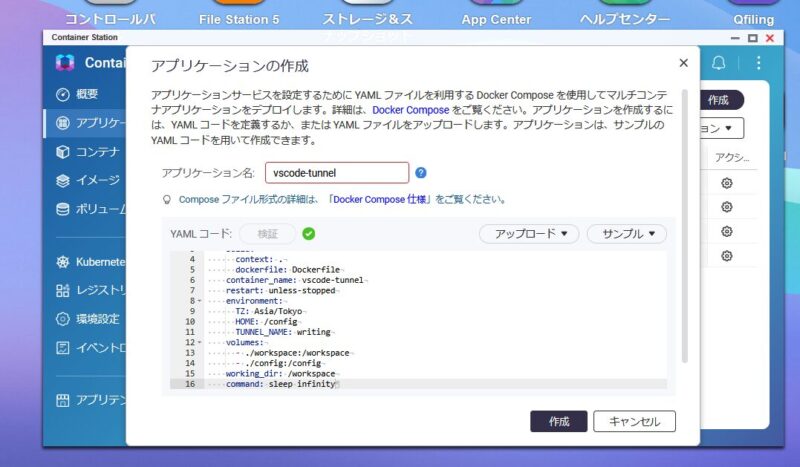Click the working_dir: /workspace line
The width and height of the screenshot is (800, 467).
pos(281,374)
